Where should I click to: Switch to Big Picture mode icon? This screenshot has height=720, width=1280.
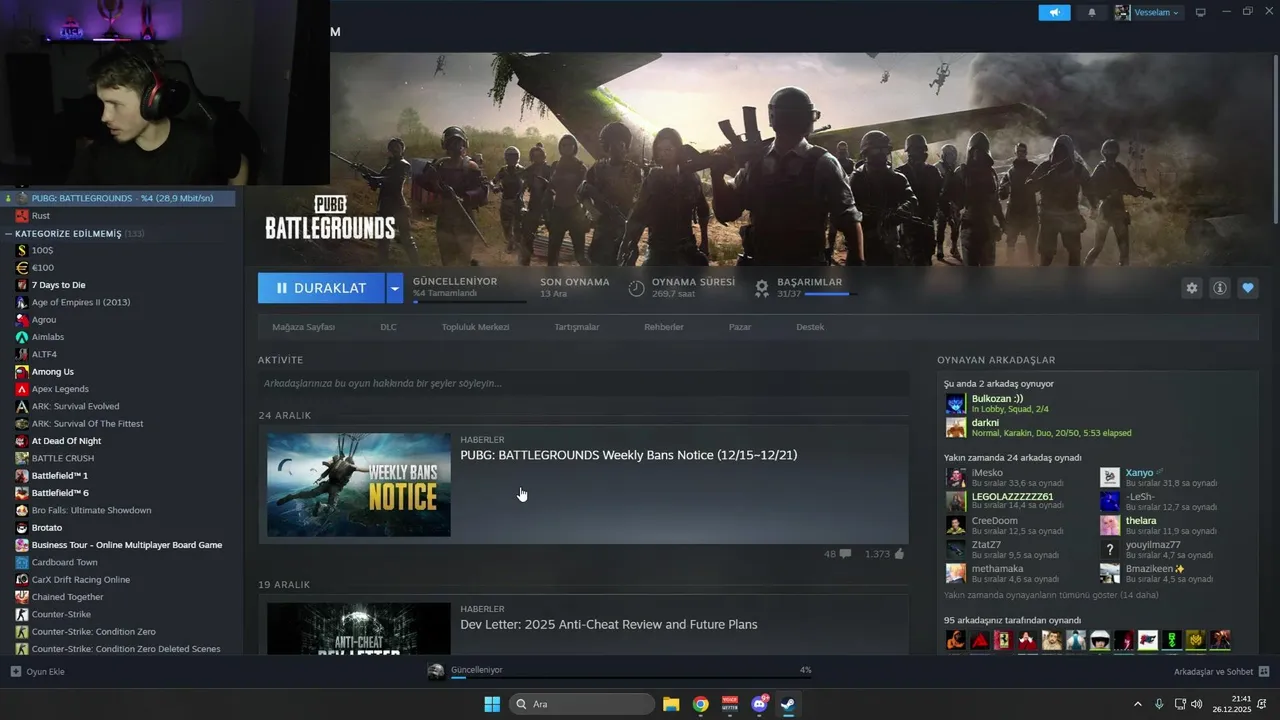tap(1201, 13)
